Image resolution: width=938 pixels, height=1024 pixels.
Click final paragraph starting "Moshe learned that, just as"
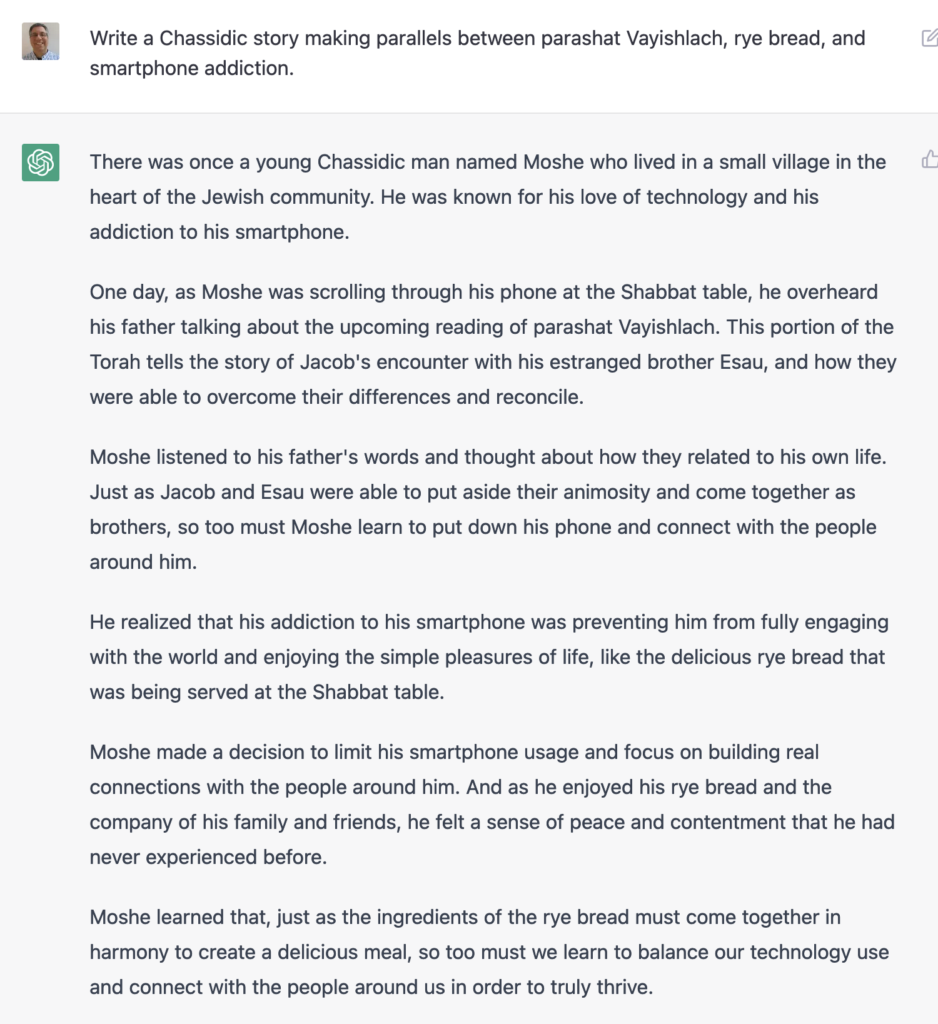[x=489, y=952]
